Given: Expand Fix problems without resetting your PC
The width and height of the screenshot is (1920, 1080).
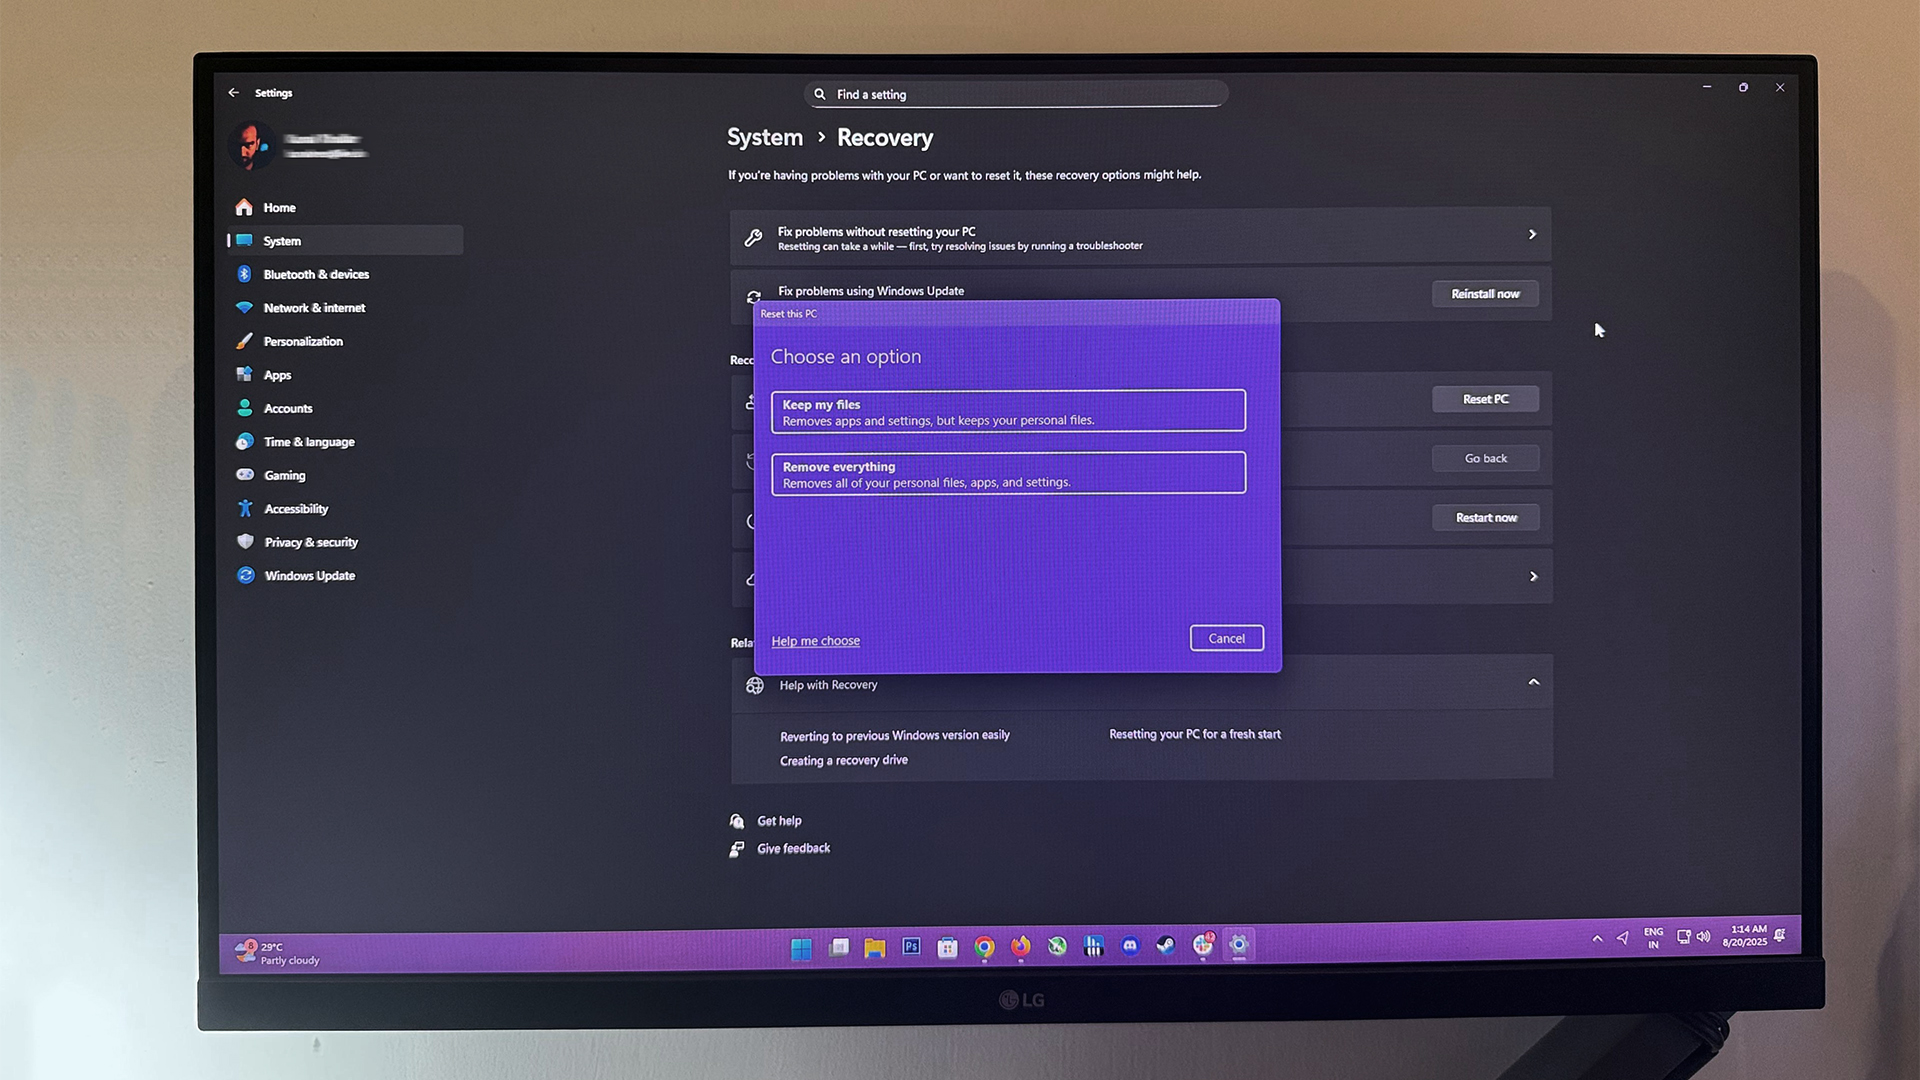Looking at the screenshot, I should tap(1141, 236).
